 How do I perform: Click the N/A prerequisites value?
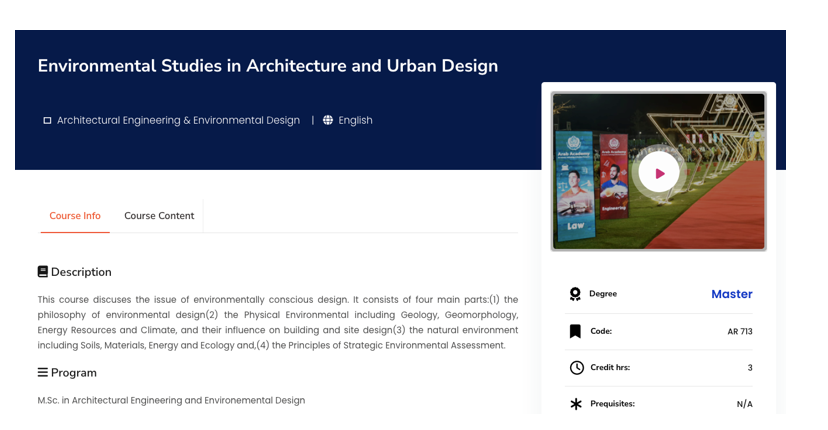tap(744, 404)
